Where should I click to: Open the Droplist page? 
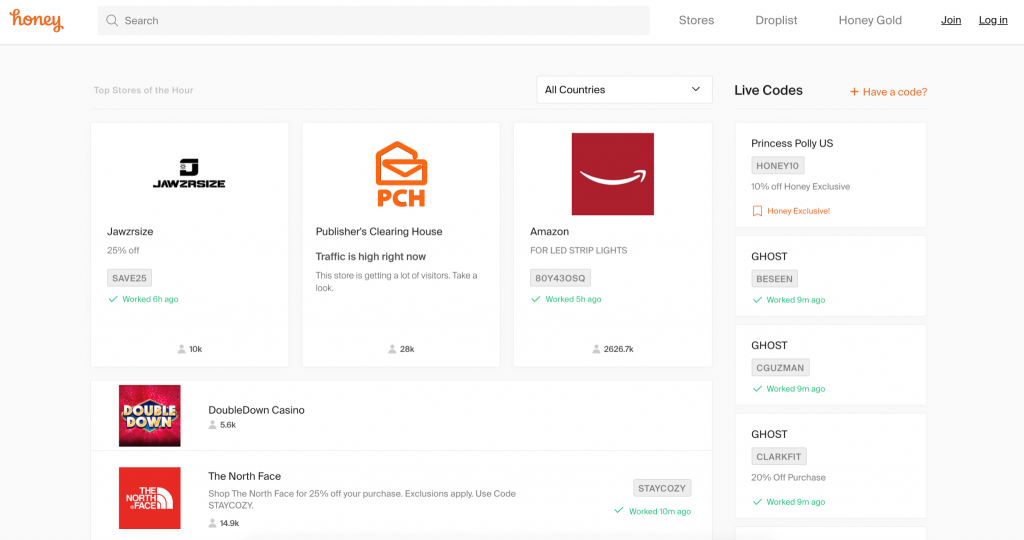[776, 20]
